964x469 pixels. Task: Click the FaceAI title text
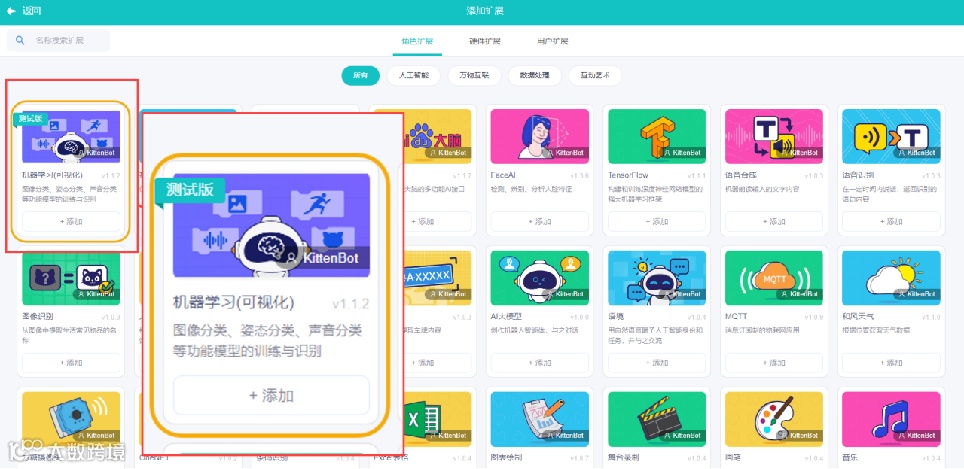coord(504,175)
